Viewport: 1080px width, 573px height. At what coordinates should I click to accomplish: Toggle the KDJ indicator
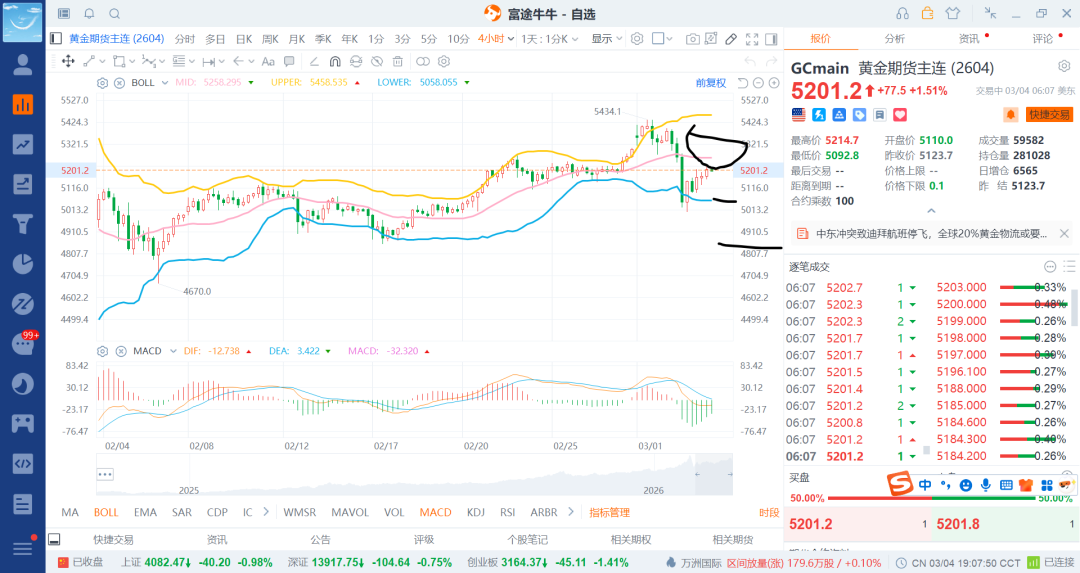pyautogui.click(x=475, y=512)
